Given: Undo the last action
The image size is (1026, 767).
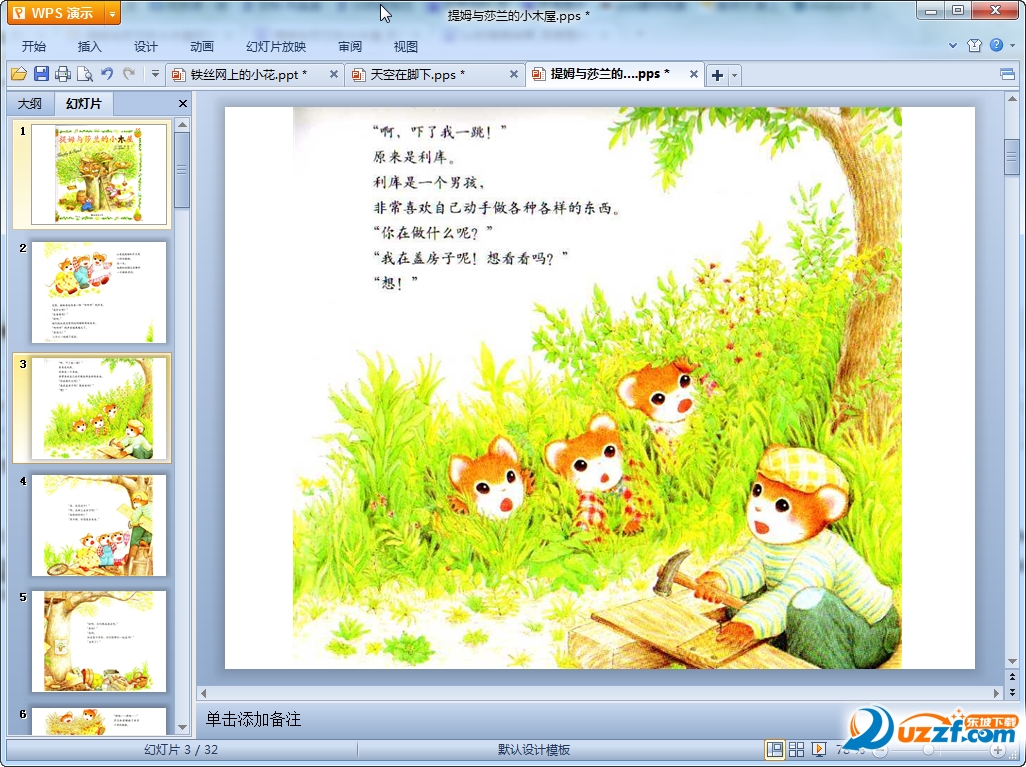Looking at the screenshot, I should [x=107, y=74].
